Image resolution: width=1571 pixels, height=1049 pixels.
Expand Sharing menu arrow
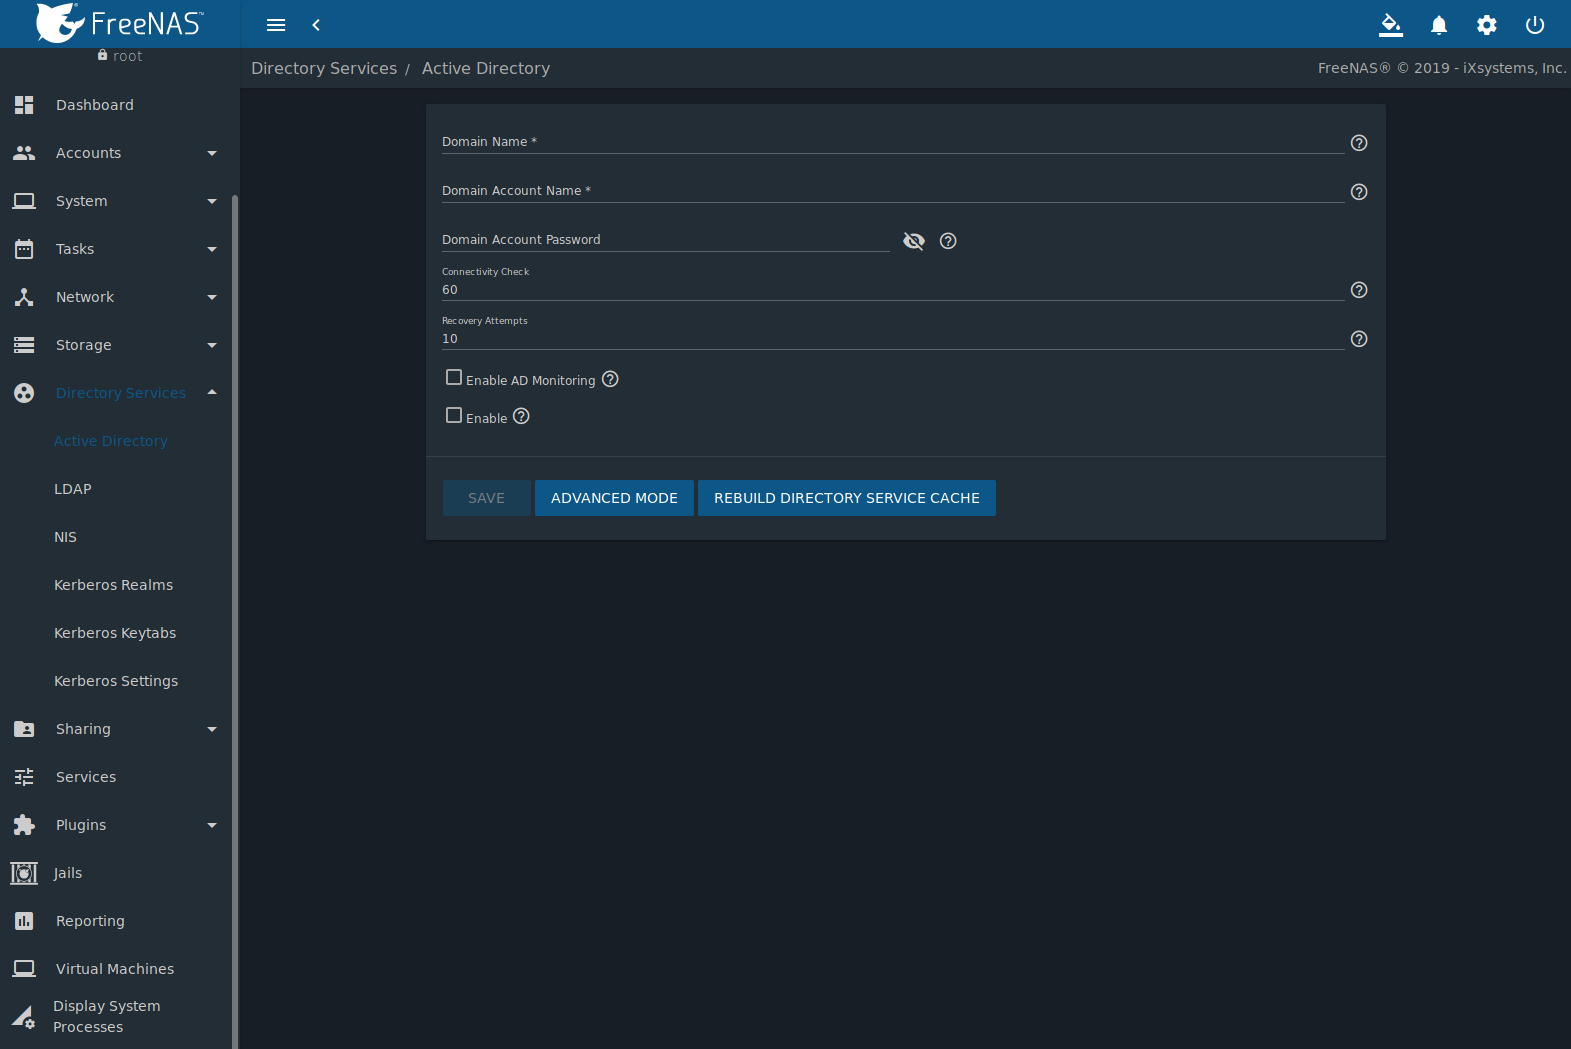pyautogui.click(x=212, y=729)
